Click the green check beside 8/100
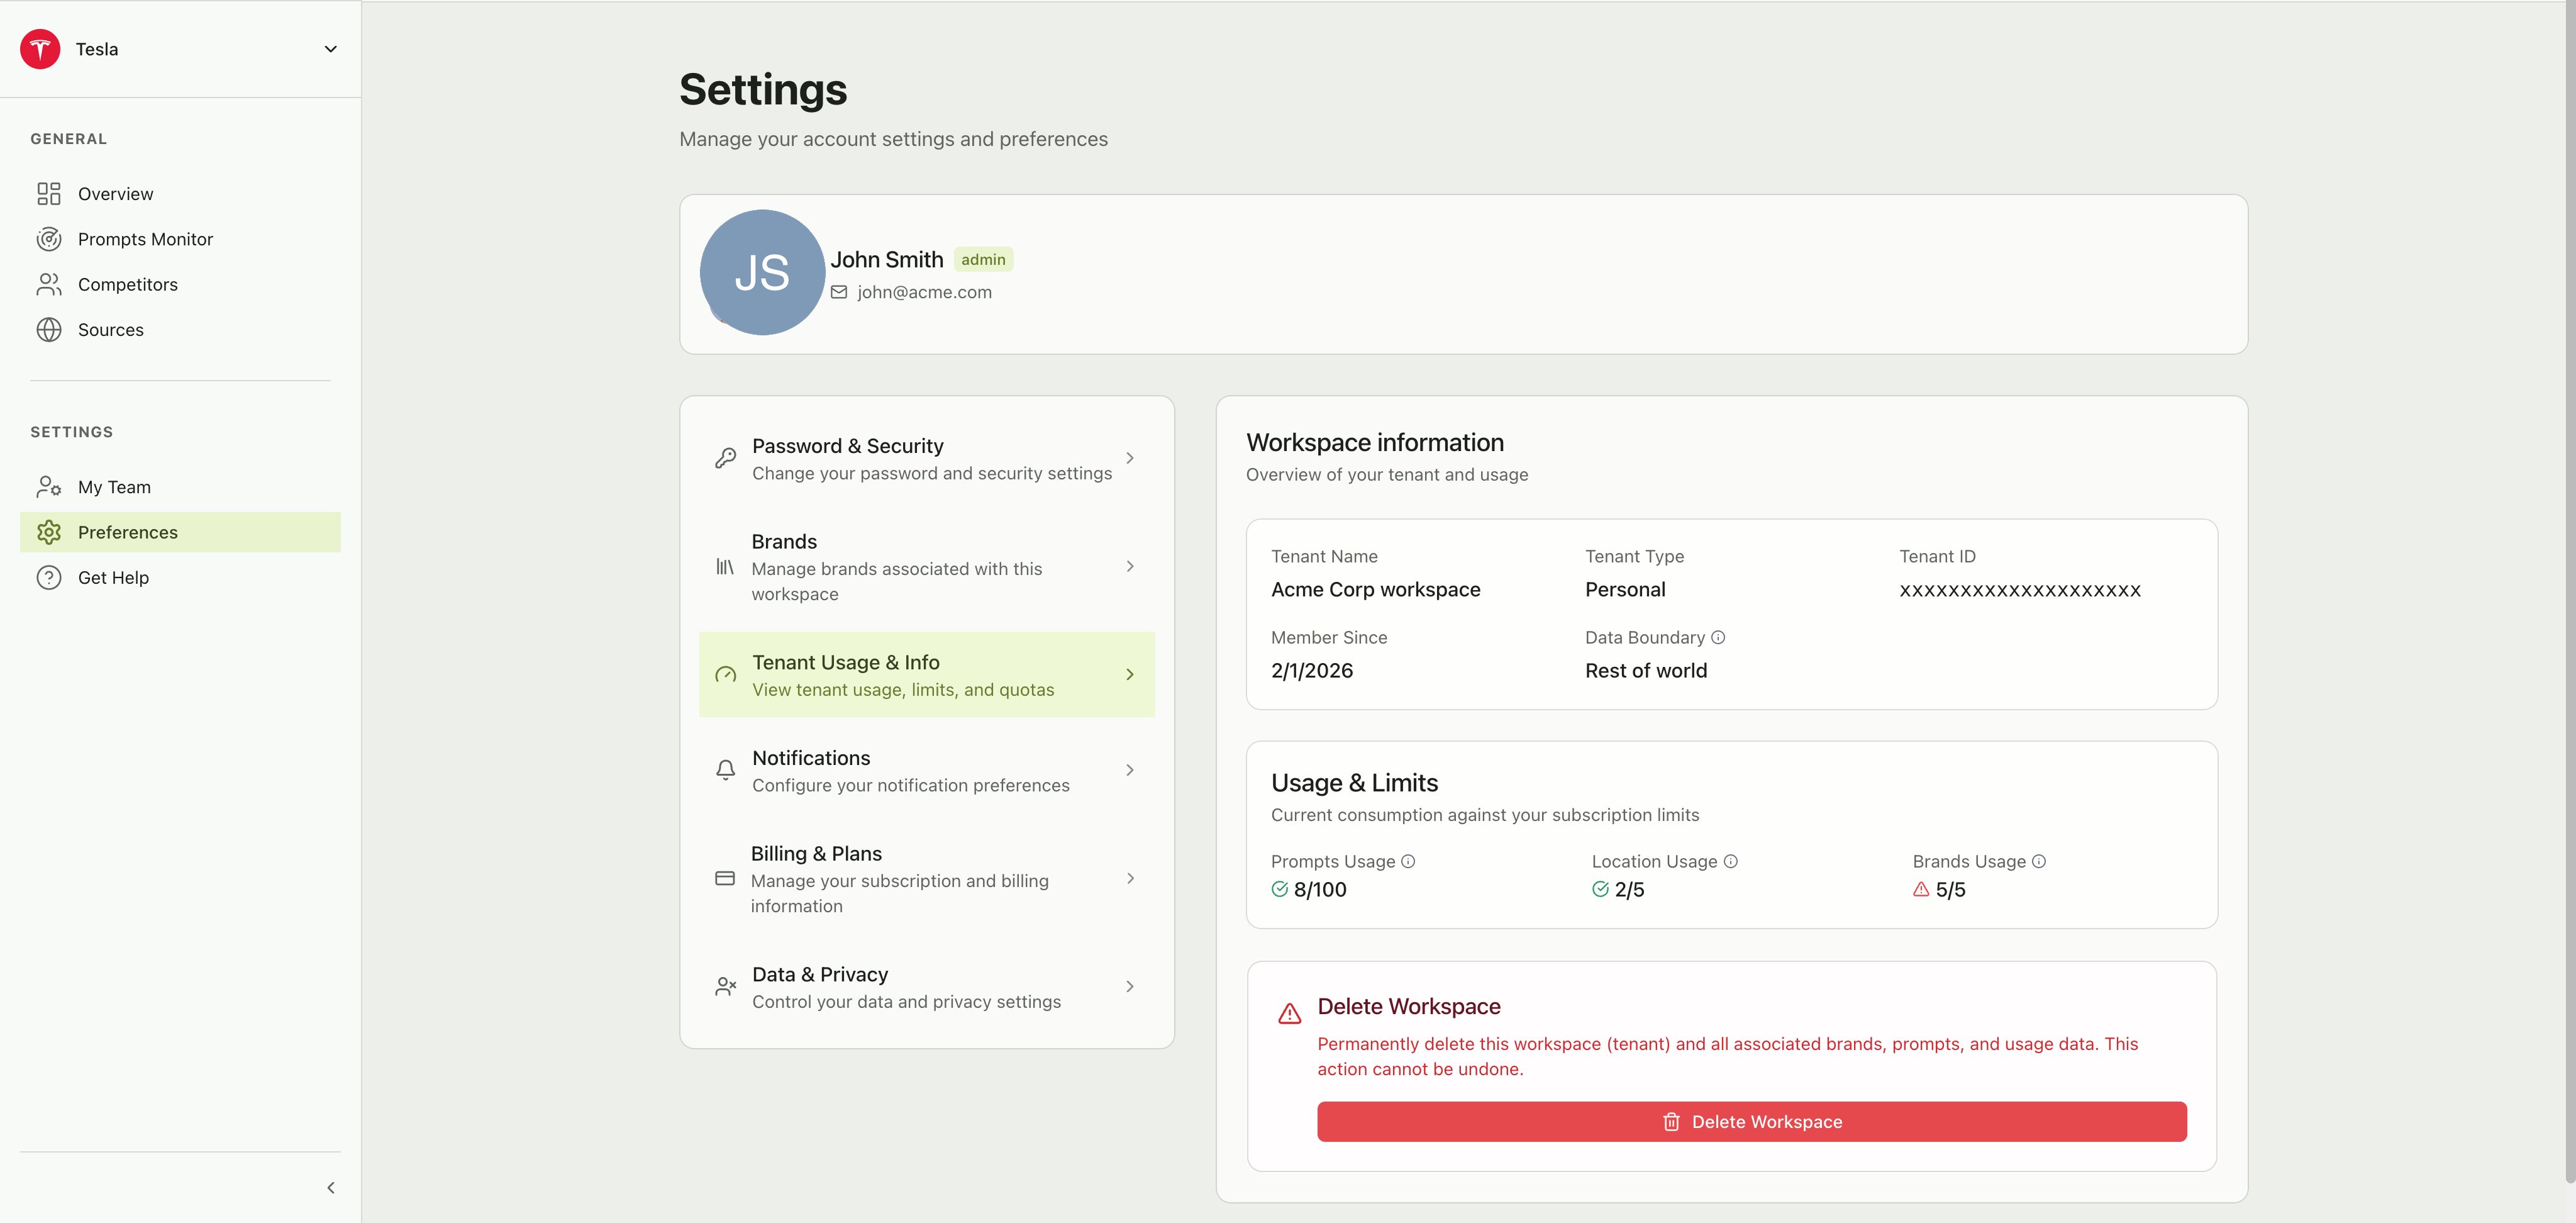Image resolution: width=2576 pixels, height=1223 pixels. point(1280,889)
